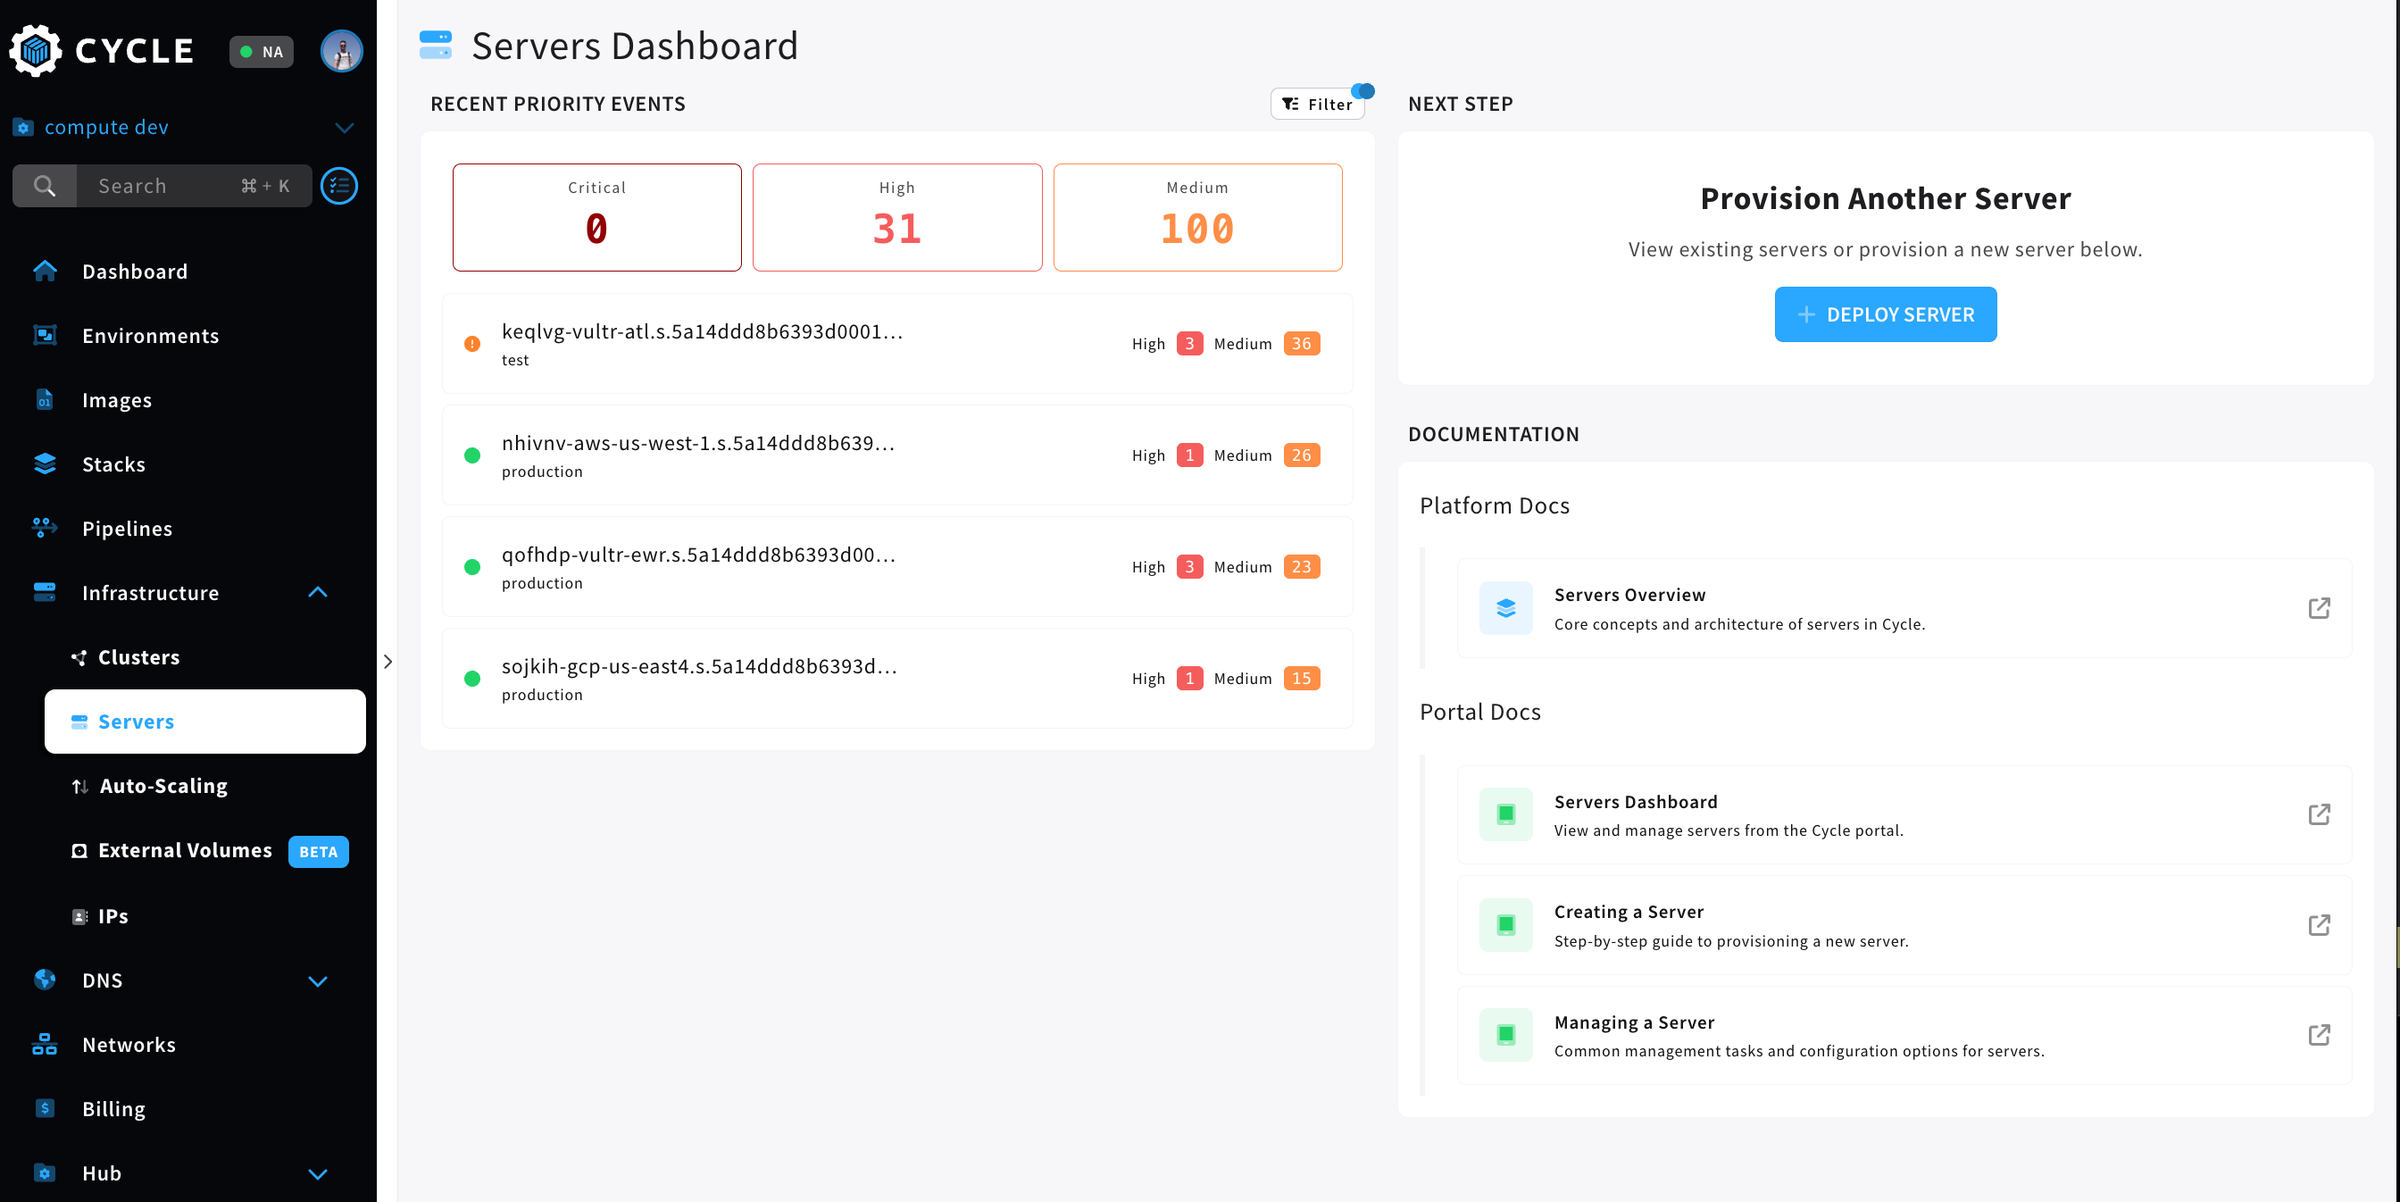Click the Environments sidebar icon

pos(45,335)
